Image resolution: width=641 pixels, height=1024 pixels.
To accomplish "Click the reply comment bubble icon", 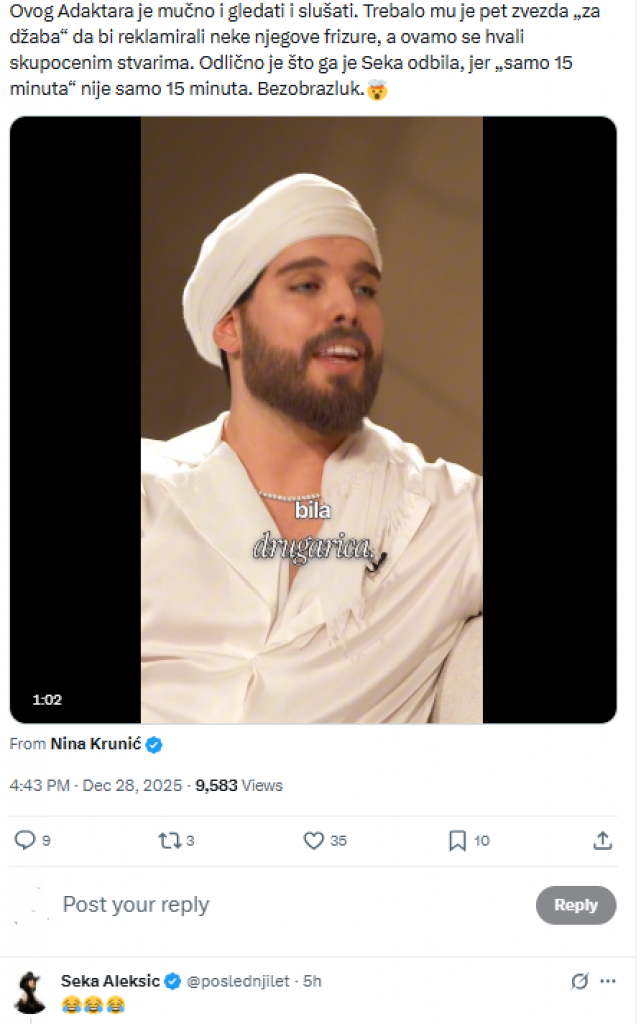I will pyautogui.click(x=26, y=841).
